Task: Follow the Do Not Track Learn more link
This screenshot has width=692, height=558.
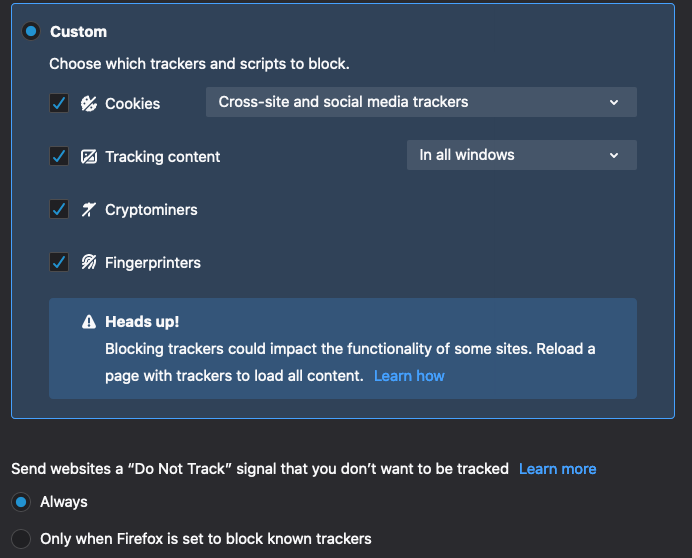Action: coord(557,469)
